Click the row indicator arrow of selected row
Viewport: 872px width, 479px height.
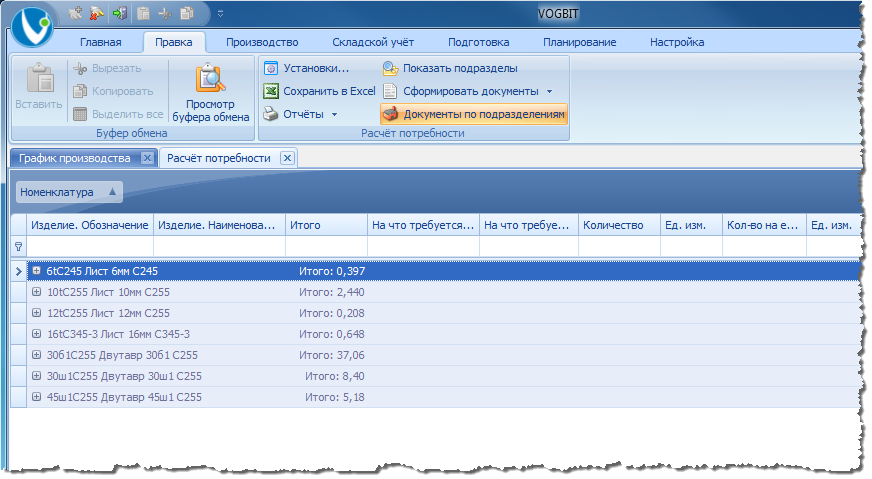click(x=18, y=271)
